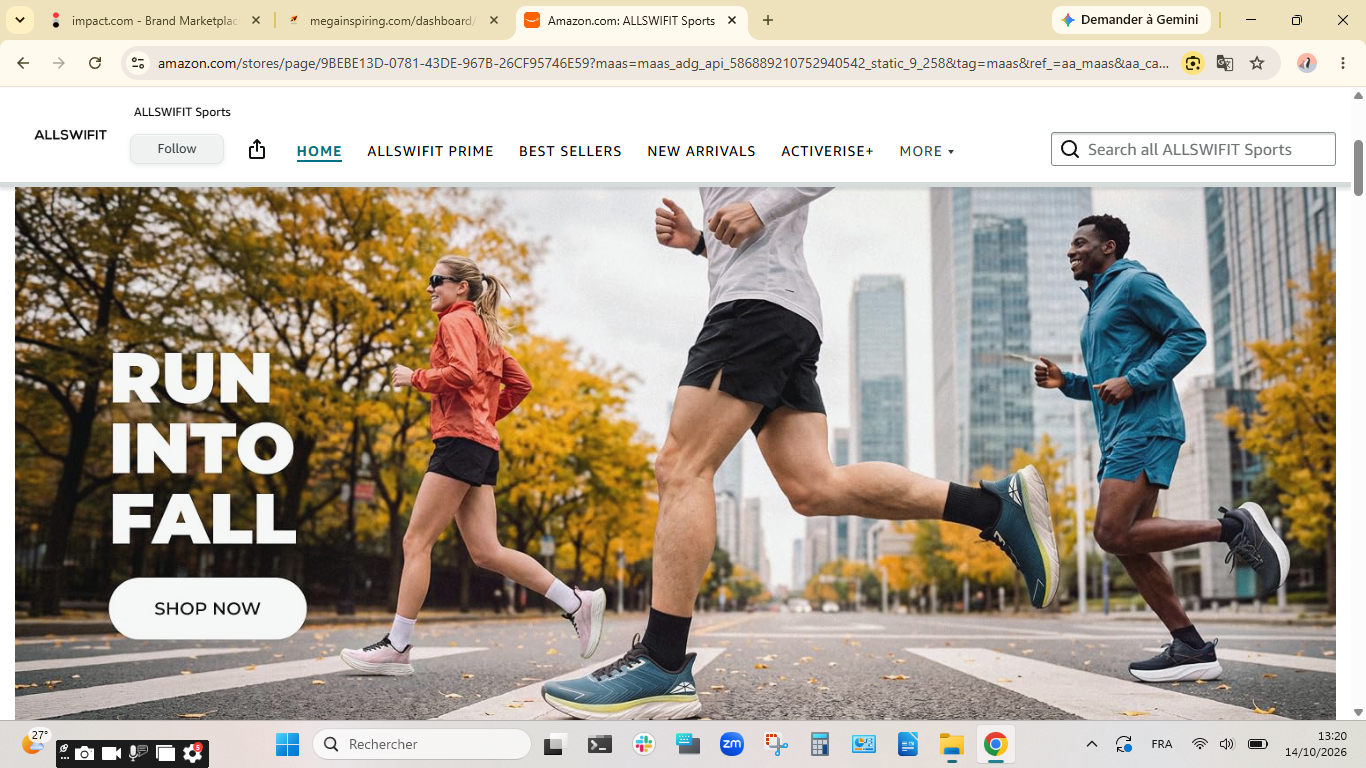The width and height of the screenshot is (1366, 768).
Task: Click the page vertical scrollbar thumb
Action: click(1358, 167)
